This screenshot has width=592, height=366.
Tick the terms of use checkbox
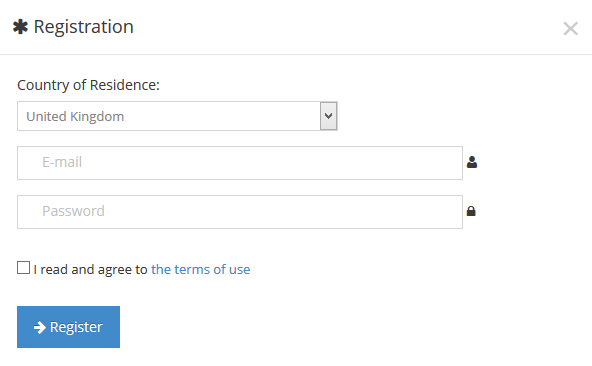23,267
